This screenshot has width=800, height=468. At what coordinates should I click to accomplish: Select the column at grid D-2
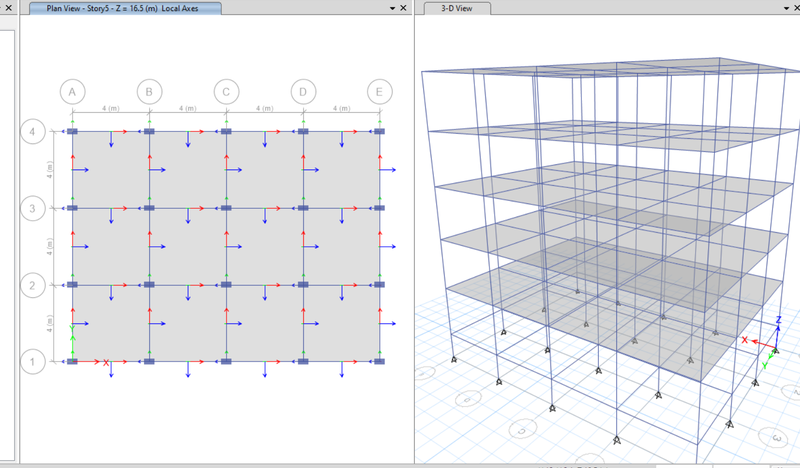coord(303,285)
